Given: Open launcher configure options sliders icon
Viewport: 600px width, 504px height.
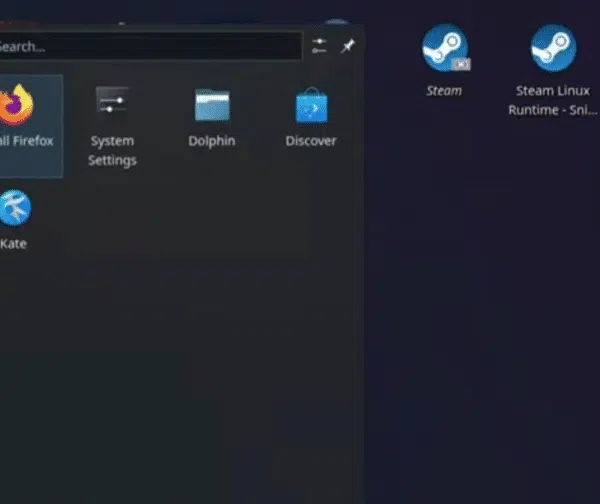Looking at the screenshot, I should [319, 46].
